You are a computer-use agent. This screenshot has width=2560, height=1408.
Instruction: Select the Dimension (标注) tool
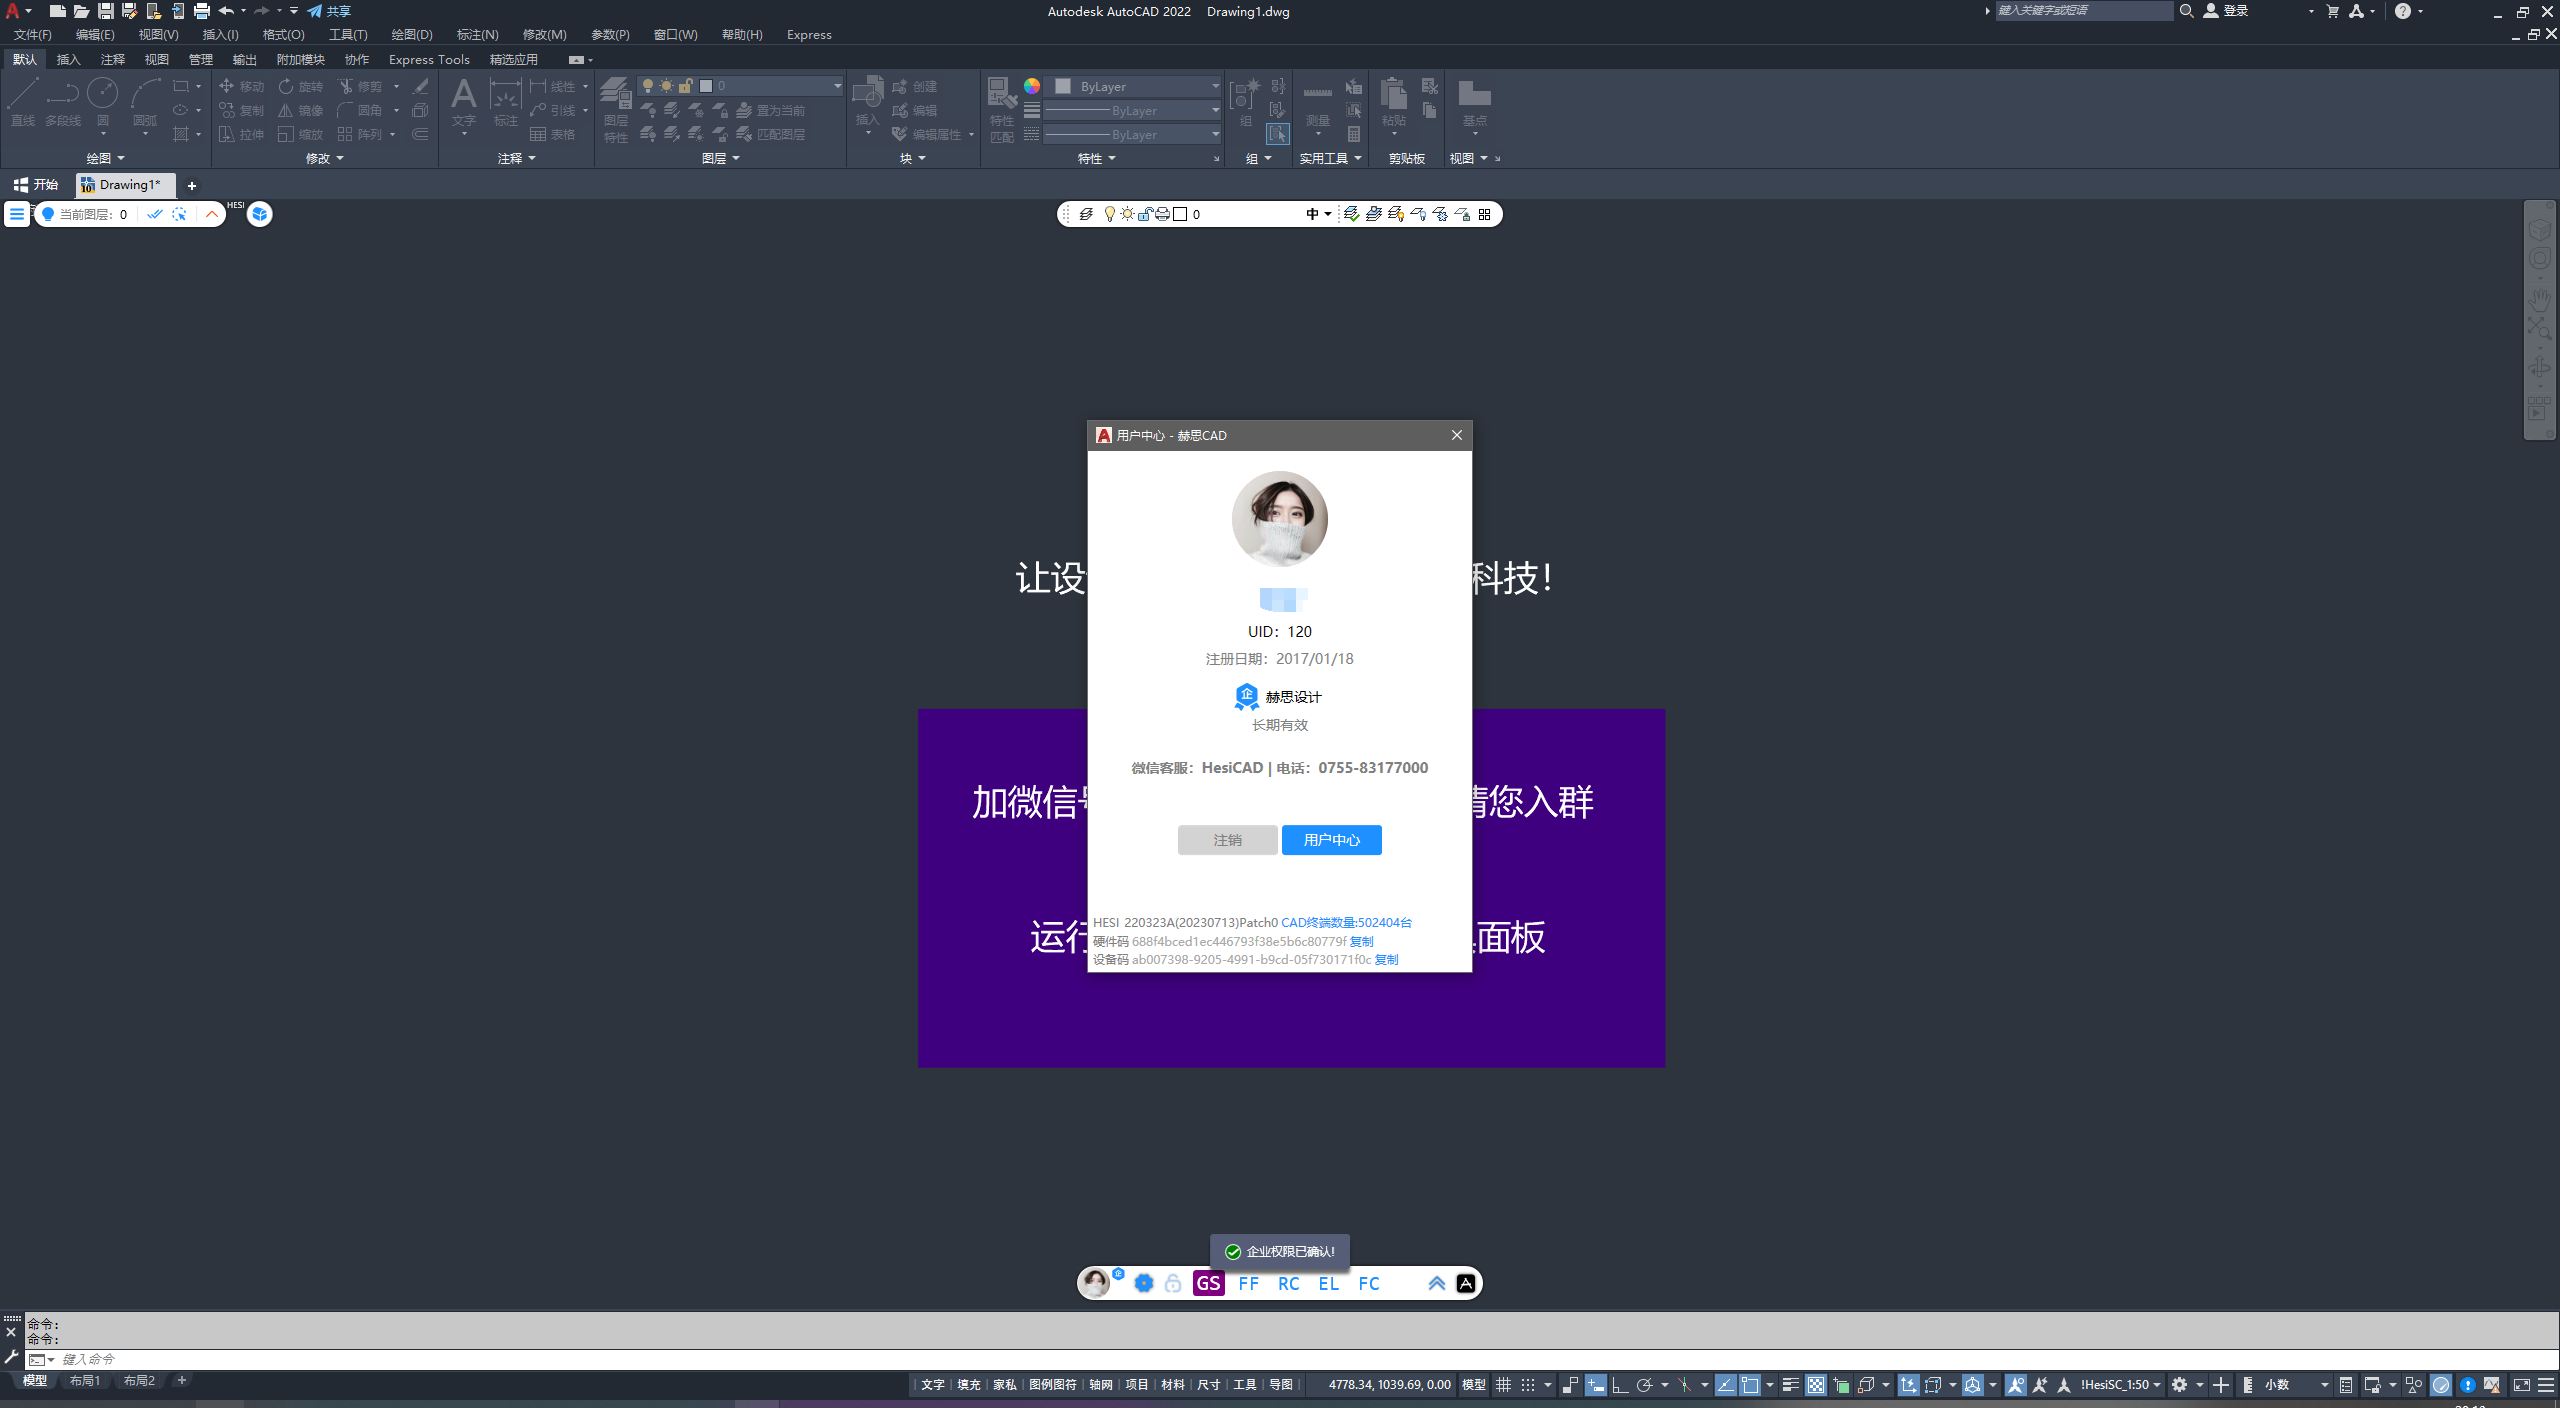click(x=505, y=103)
